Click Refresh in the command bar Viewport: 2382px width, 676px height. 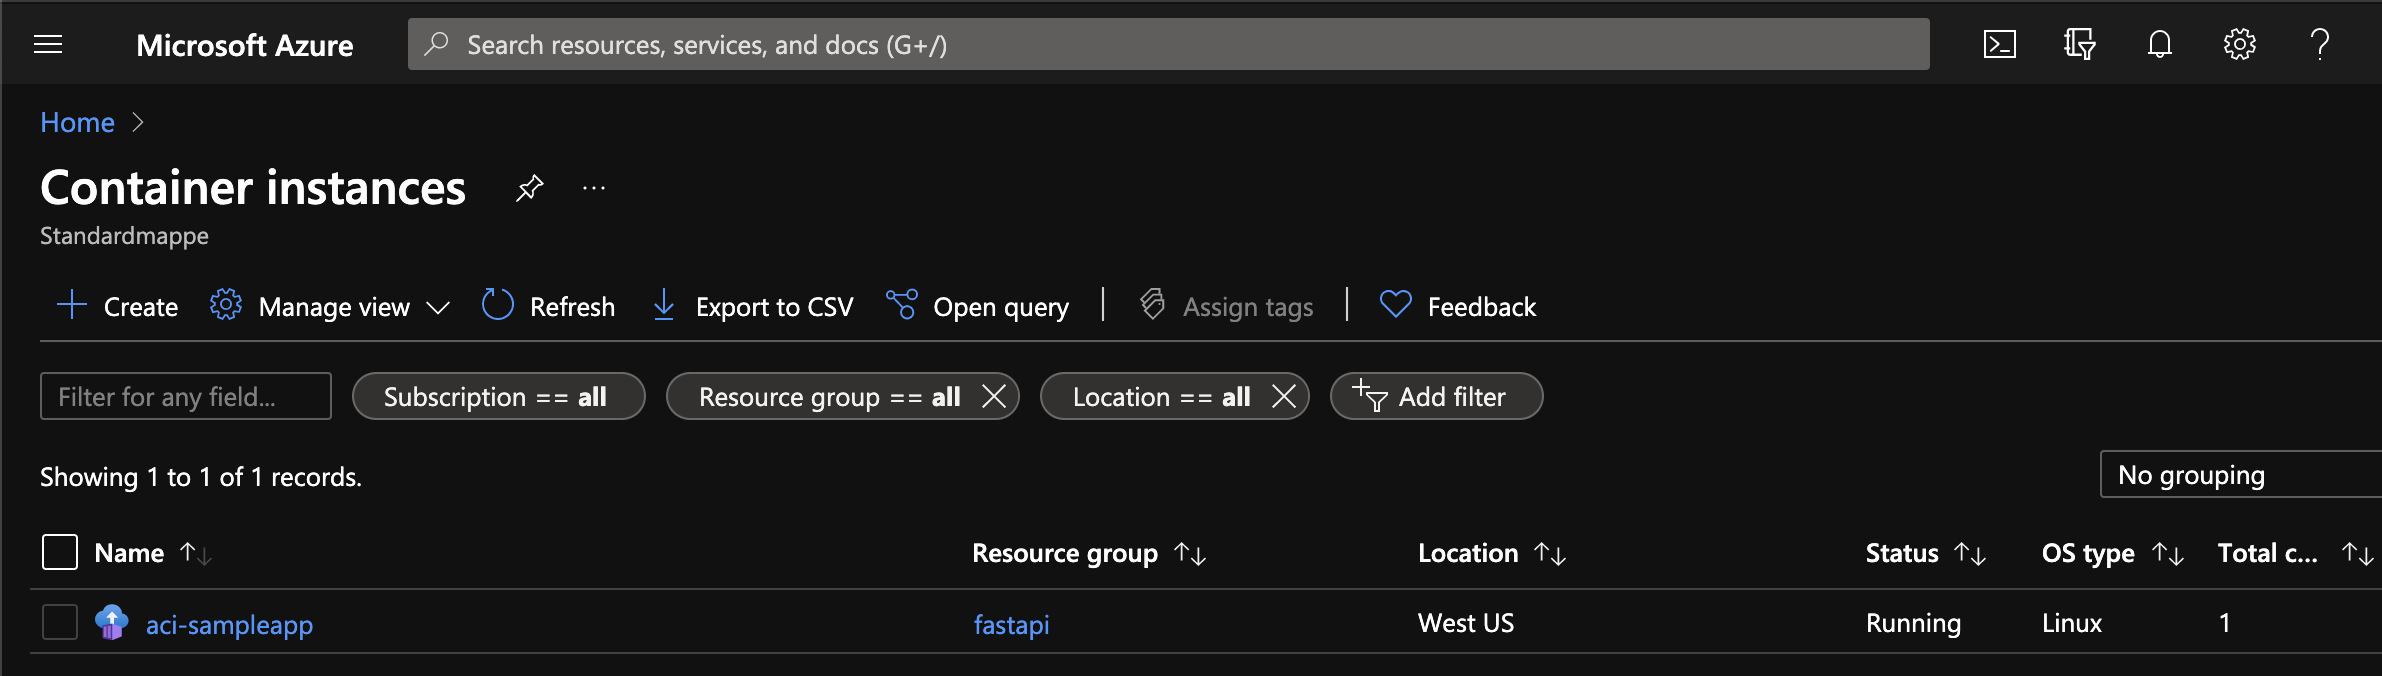click(x=549, y=306)
